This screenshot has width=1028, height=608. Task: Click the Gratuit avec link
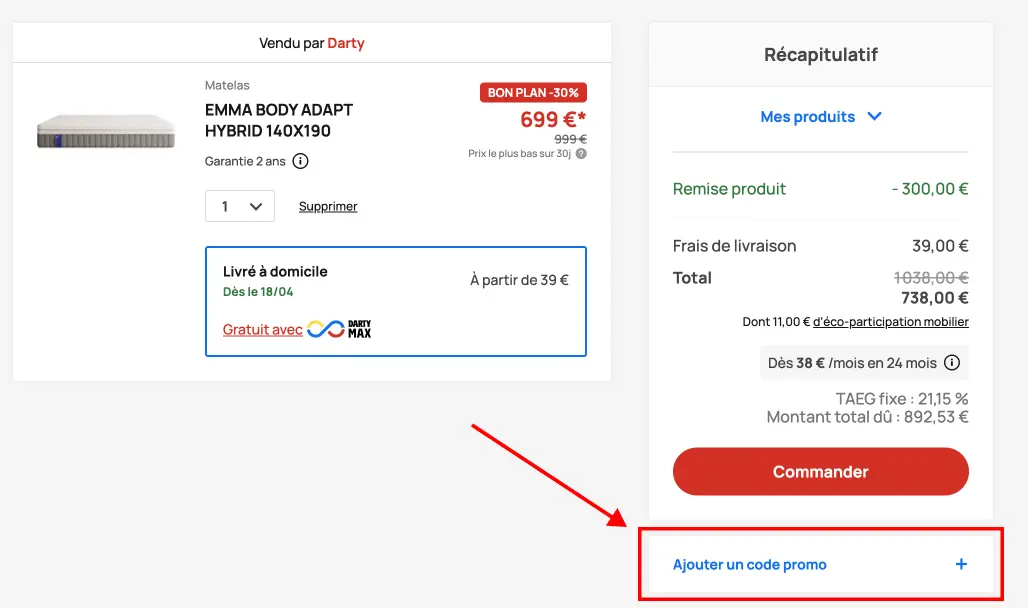[x=262, y=329]
